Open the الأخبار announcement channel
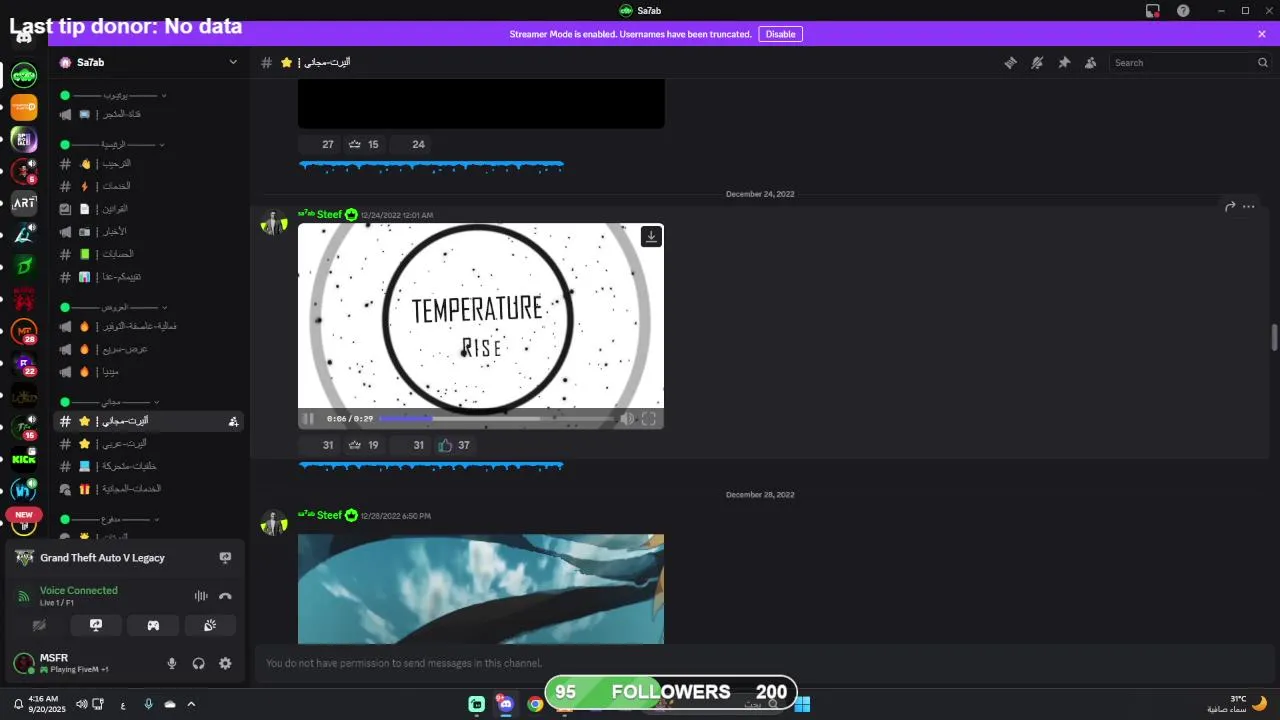Viewport: 1280px width, 720px height. [149, 231]
